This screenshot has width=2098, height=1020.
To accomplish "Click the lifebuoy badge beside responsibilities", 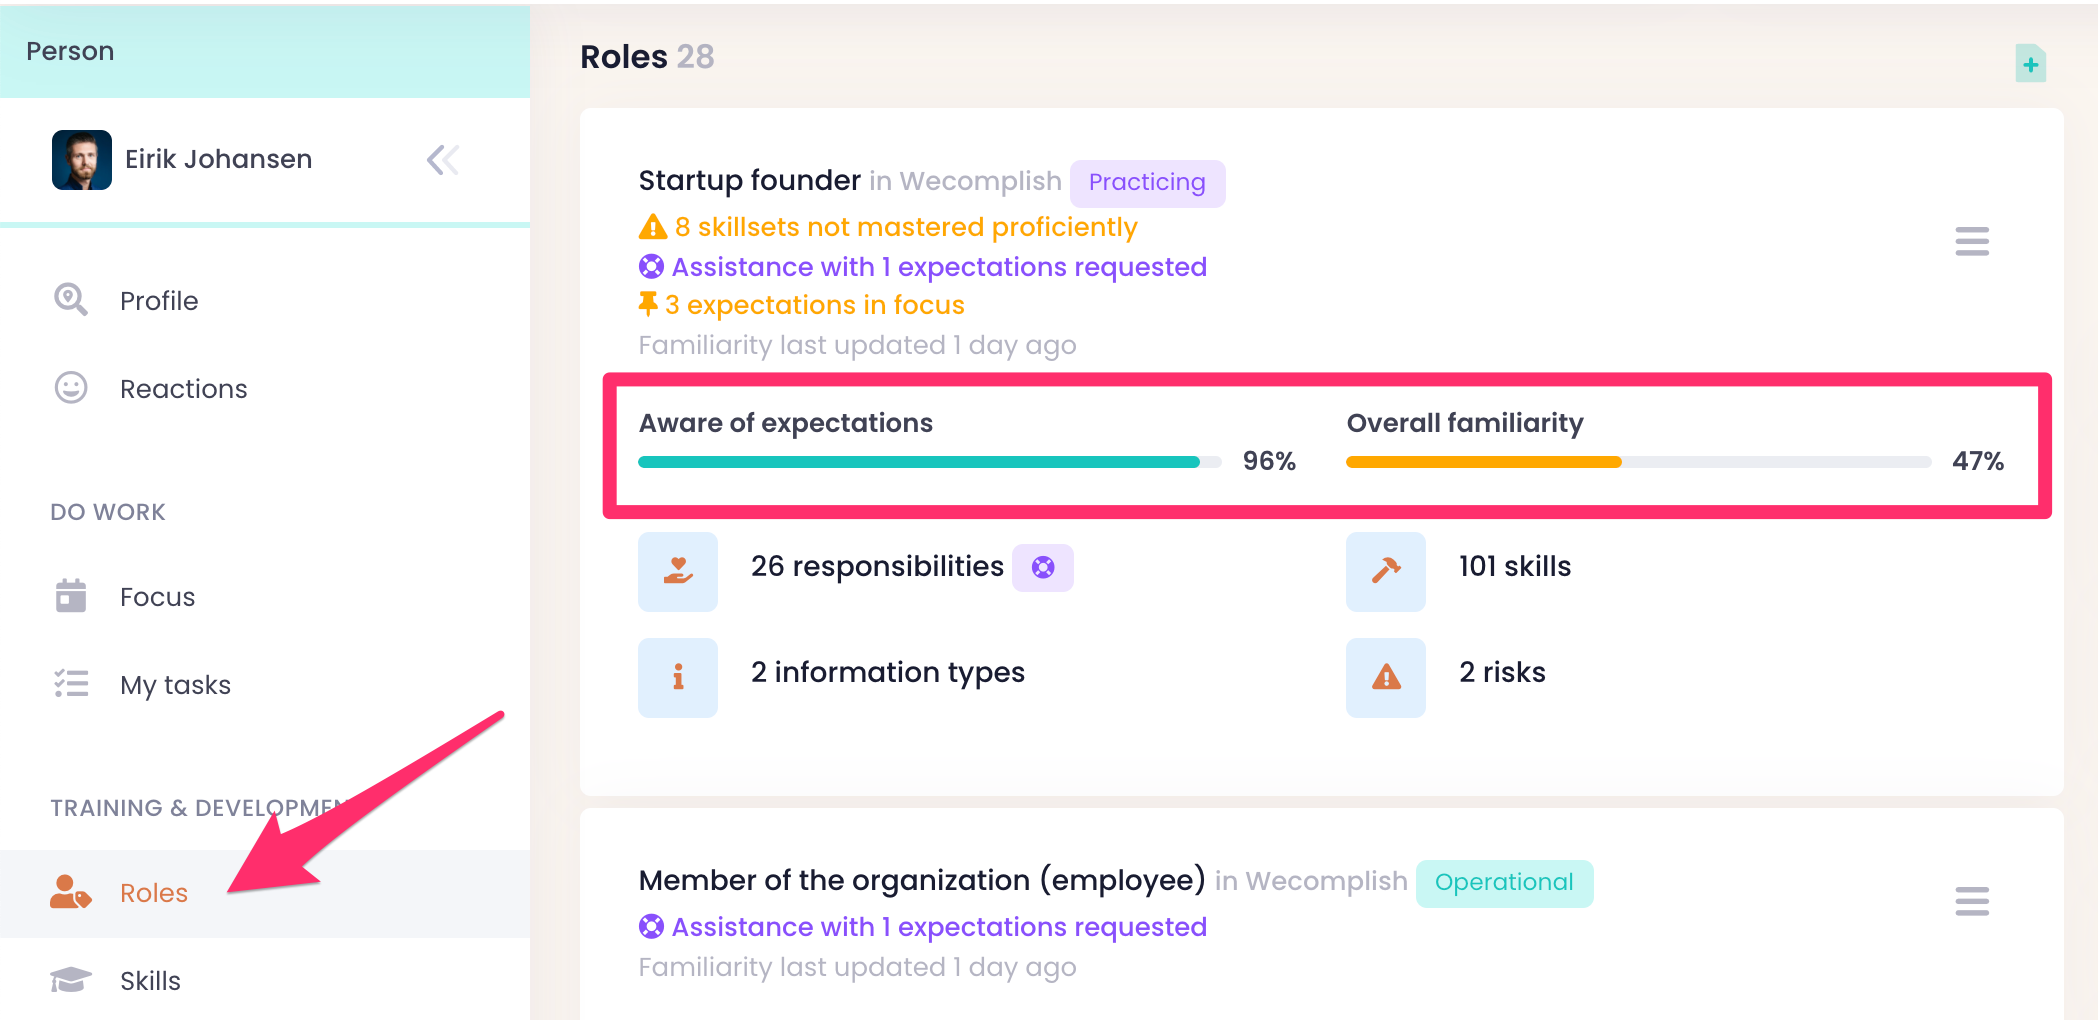I will (x=1042, y=568).
